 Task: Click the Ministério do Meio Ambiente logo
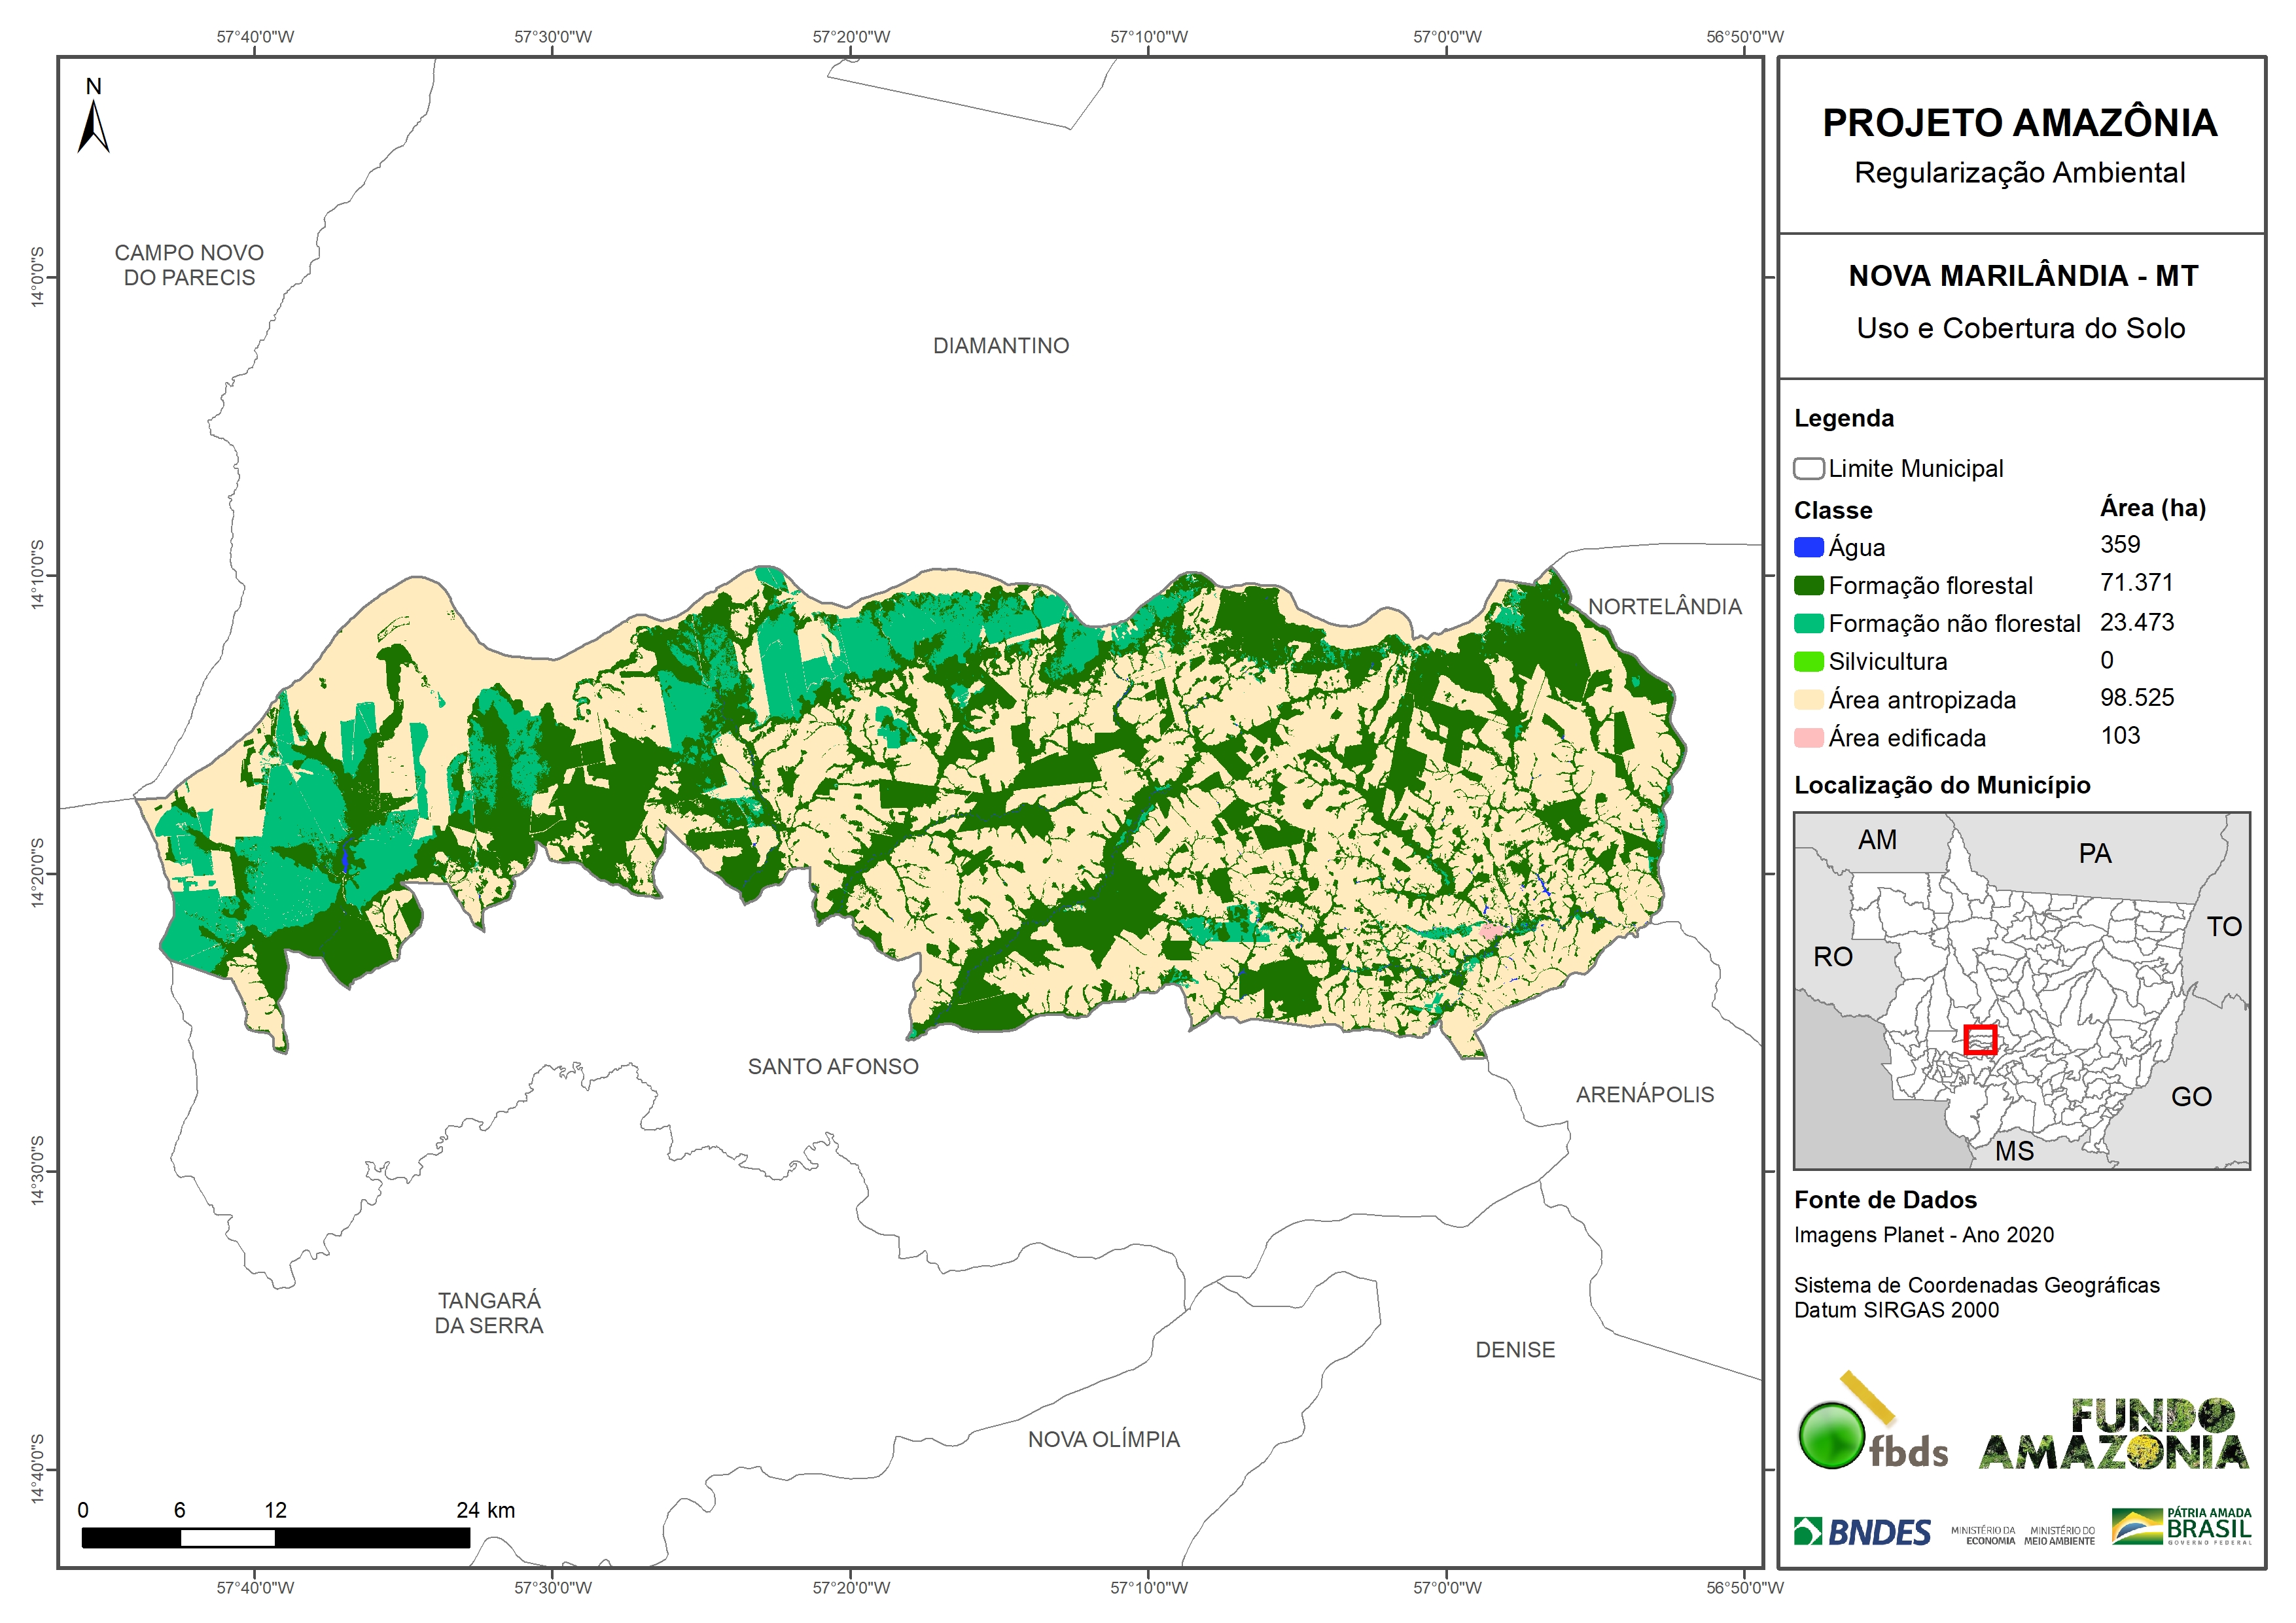(x=2059, y=1535)
